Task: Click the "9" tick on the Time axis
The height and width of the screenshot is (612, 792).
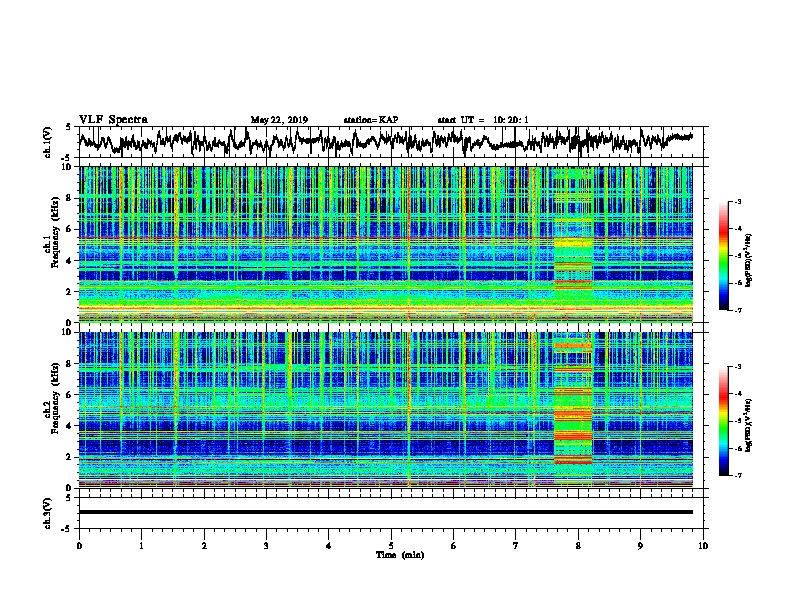Action: [x=640, y=546]
